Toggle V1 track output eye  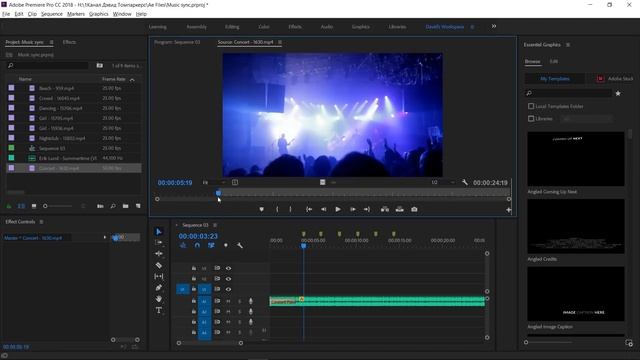[x=229, y=289]
